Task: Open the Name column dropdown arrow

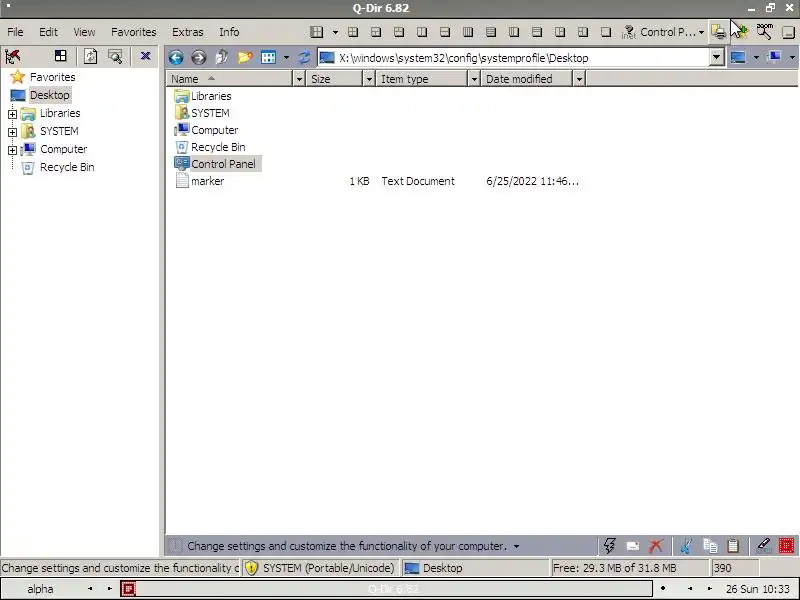Action: (x=299, y=79)
